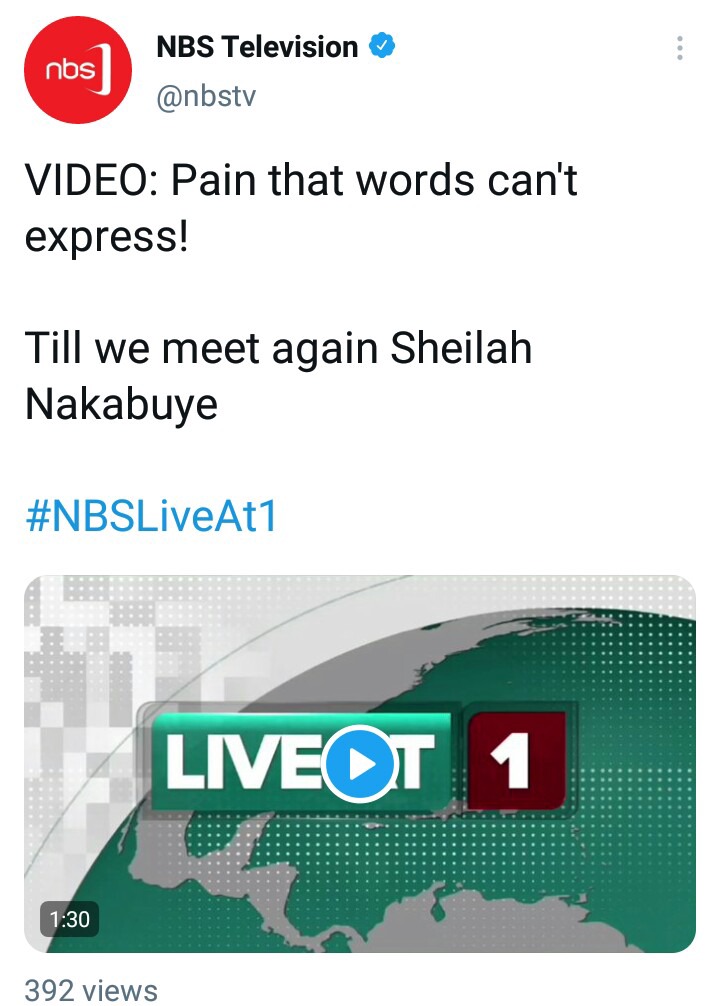Click the white 'nbs' logo text inside avatar
Viewport: 720px width, 1006px height.
(x=71, y=69)
